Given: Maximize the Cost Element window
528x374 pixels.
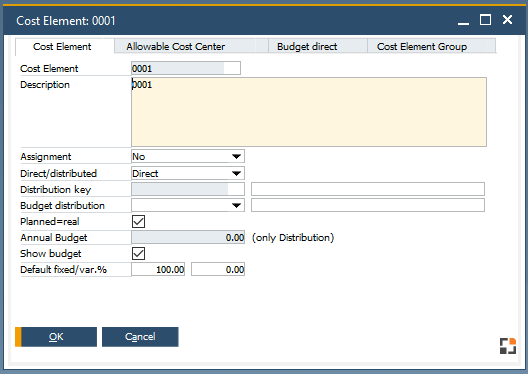Looking at the screenshot, I should pos(485,20).
